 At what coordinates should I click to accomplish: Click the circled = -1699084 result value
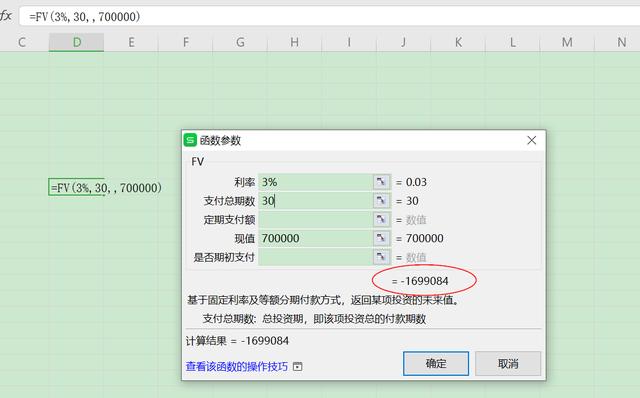pyautogui.click(x=420, y=281)
